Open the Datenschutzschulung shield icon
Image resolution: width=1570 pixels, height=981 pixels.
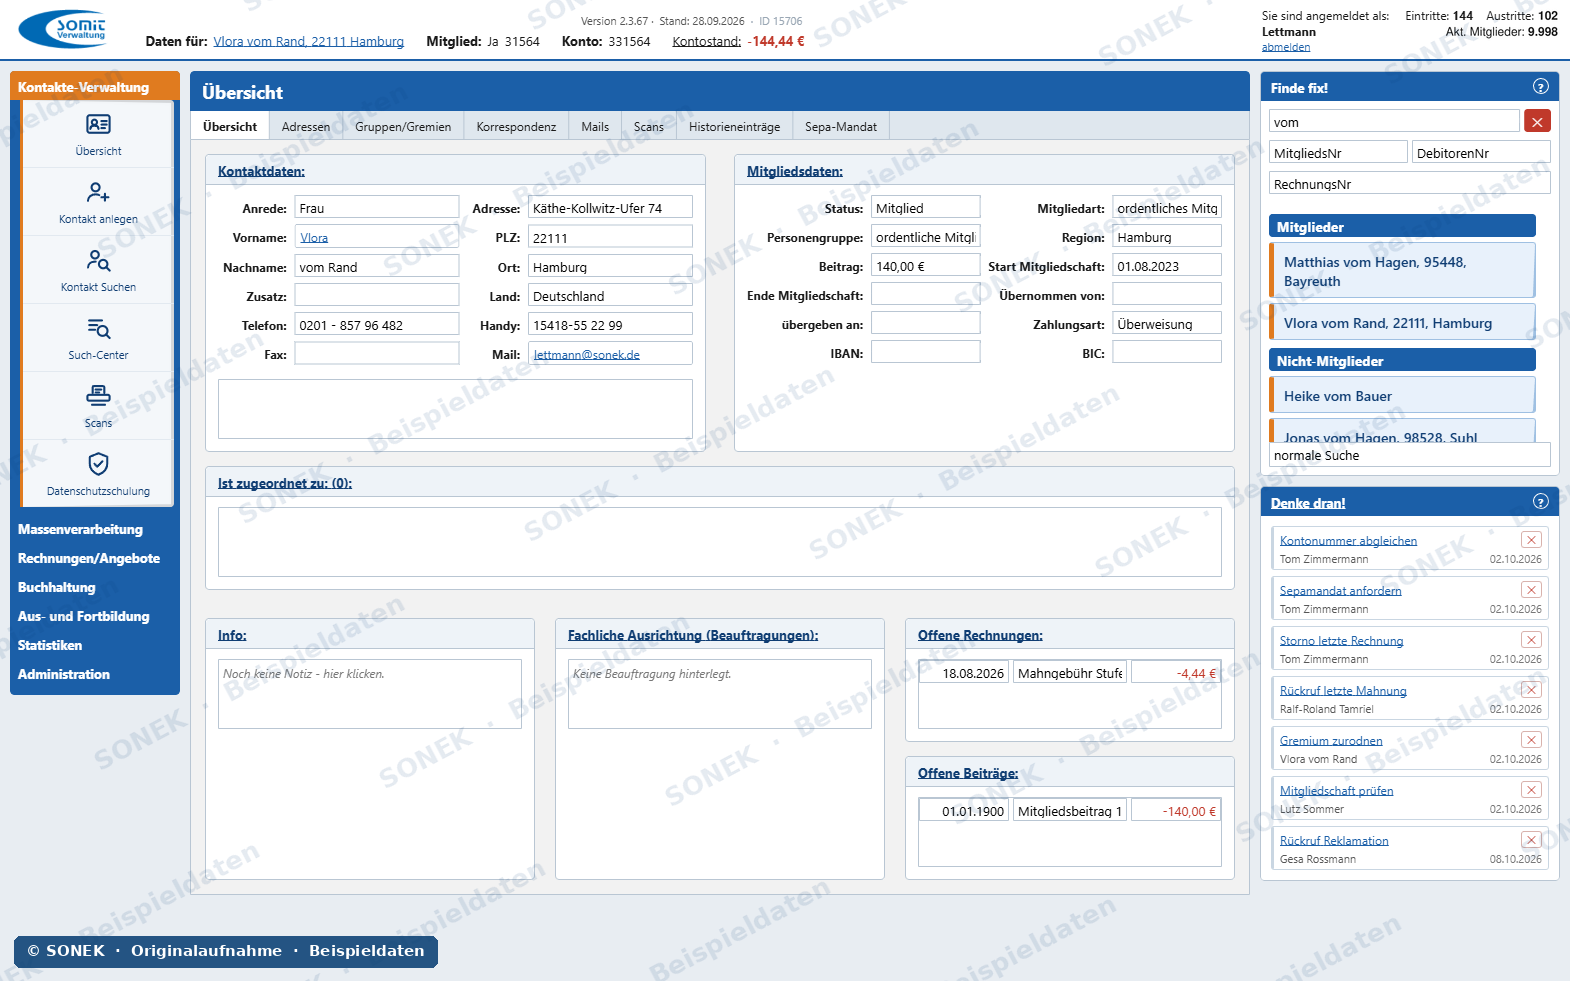click(x=98, y=464)
